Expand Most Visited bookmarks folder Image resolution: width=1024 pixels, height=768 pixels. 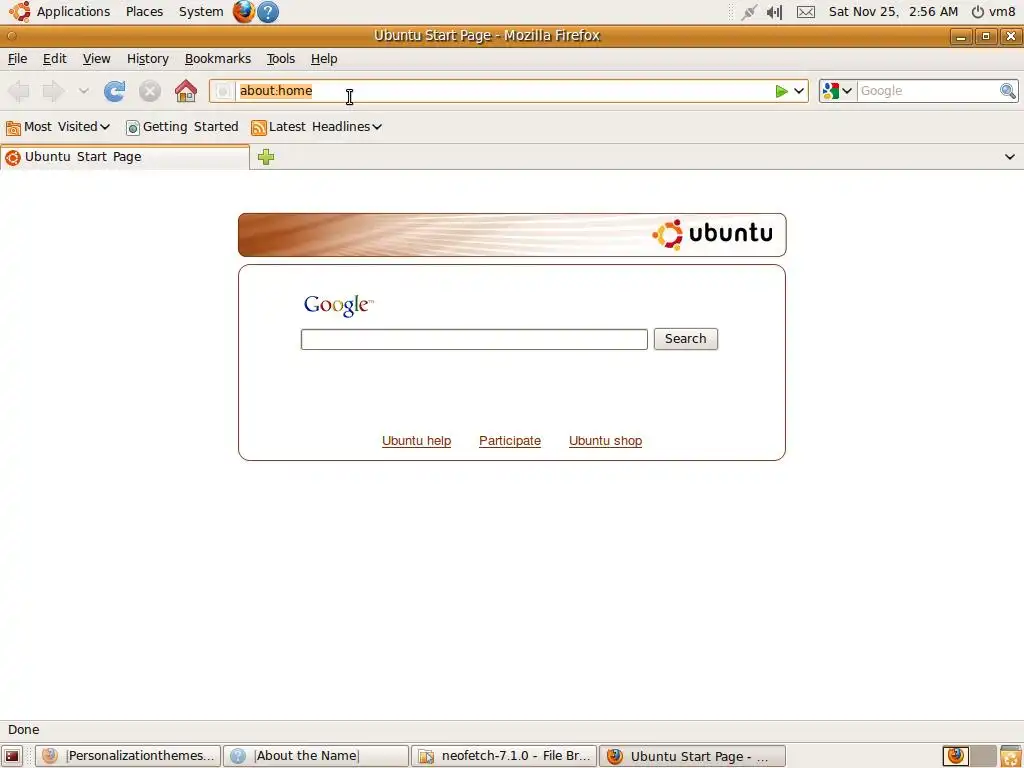tap(57, 127)
